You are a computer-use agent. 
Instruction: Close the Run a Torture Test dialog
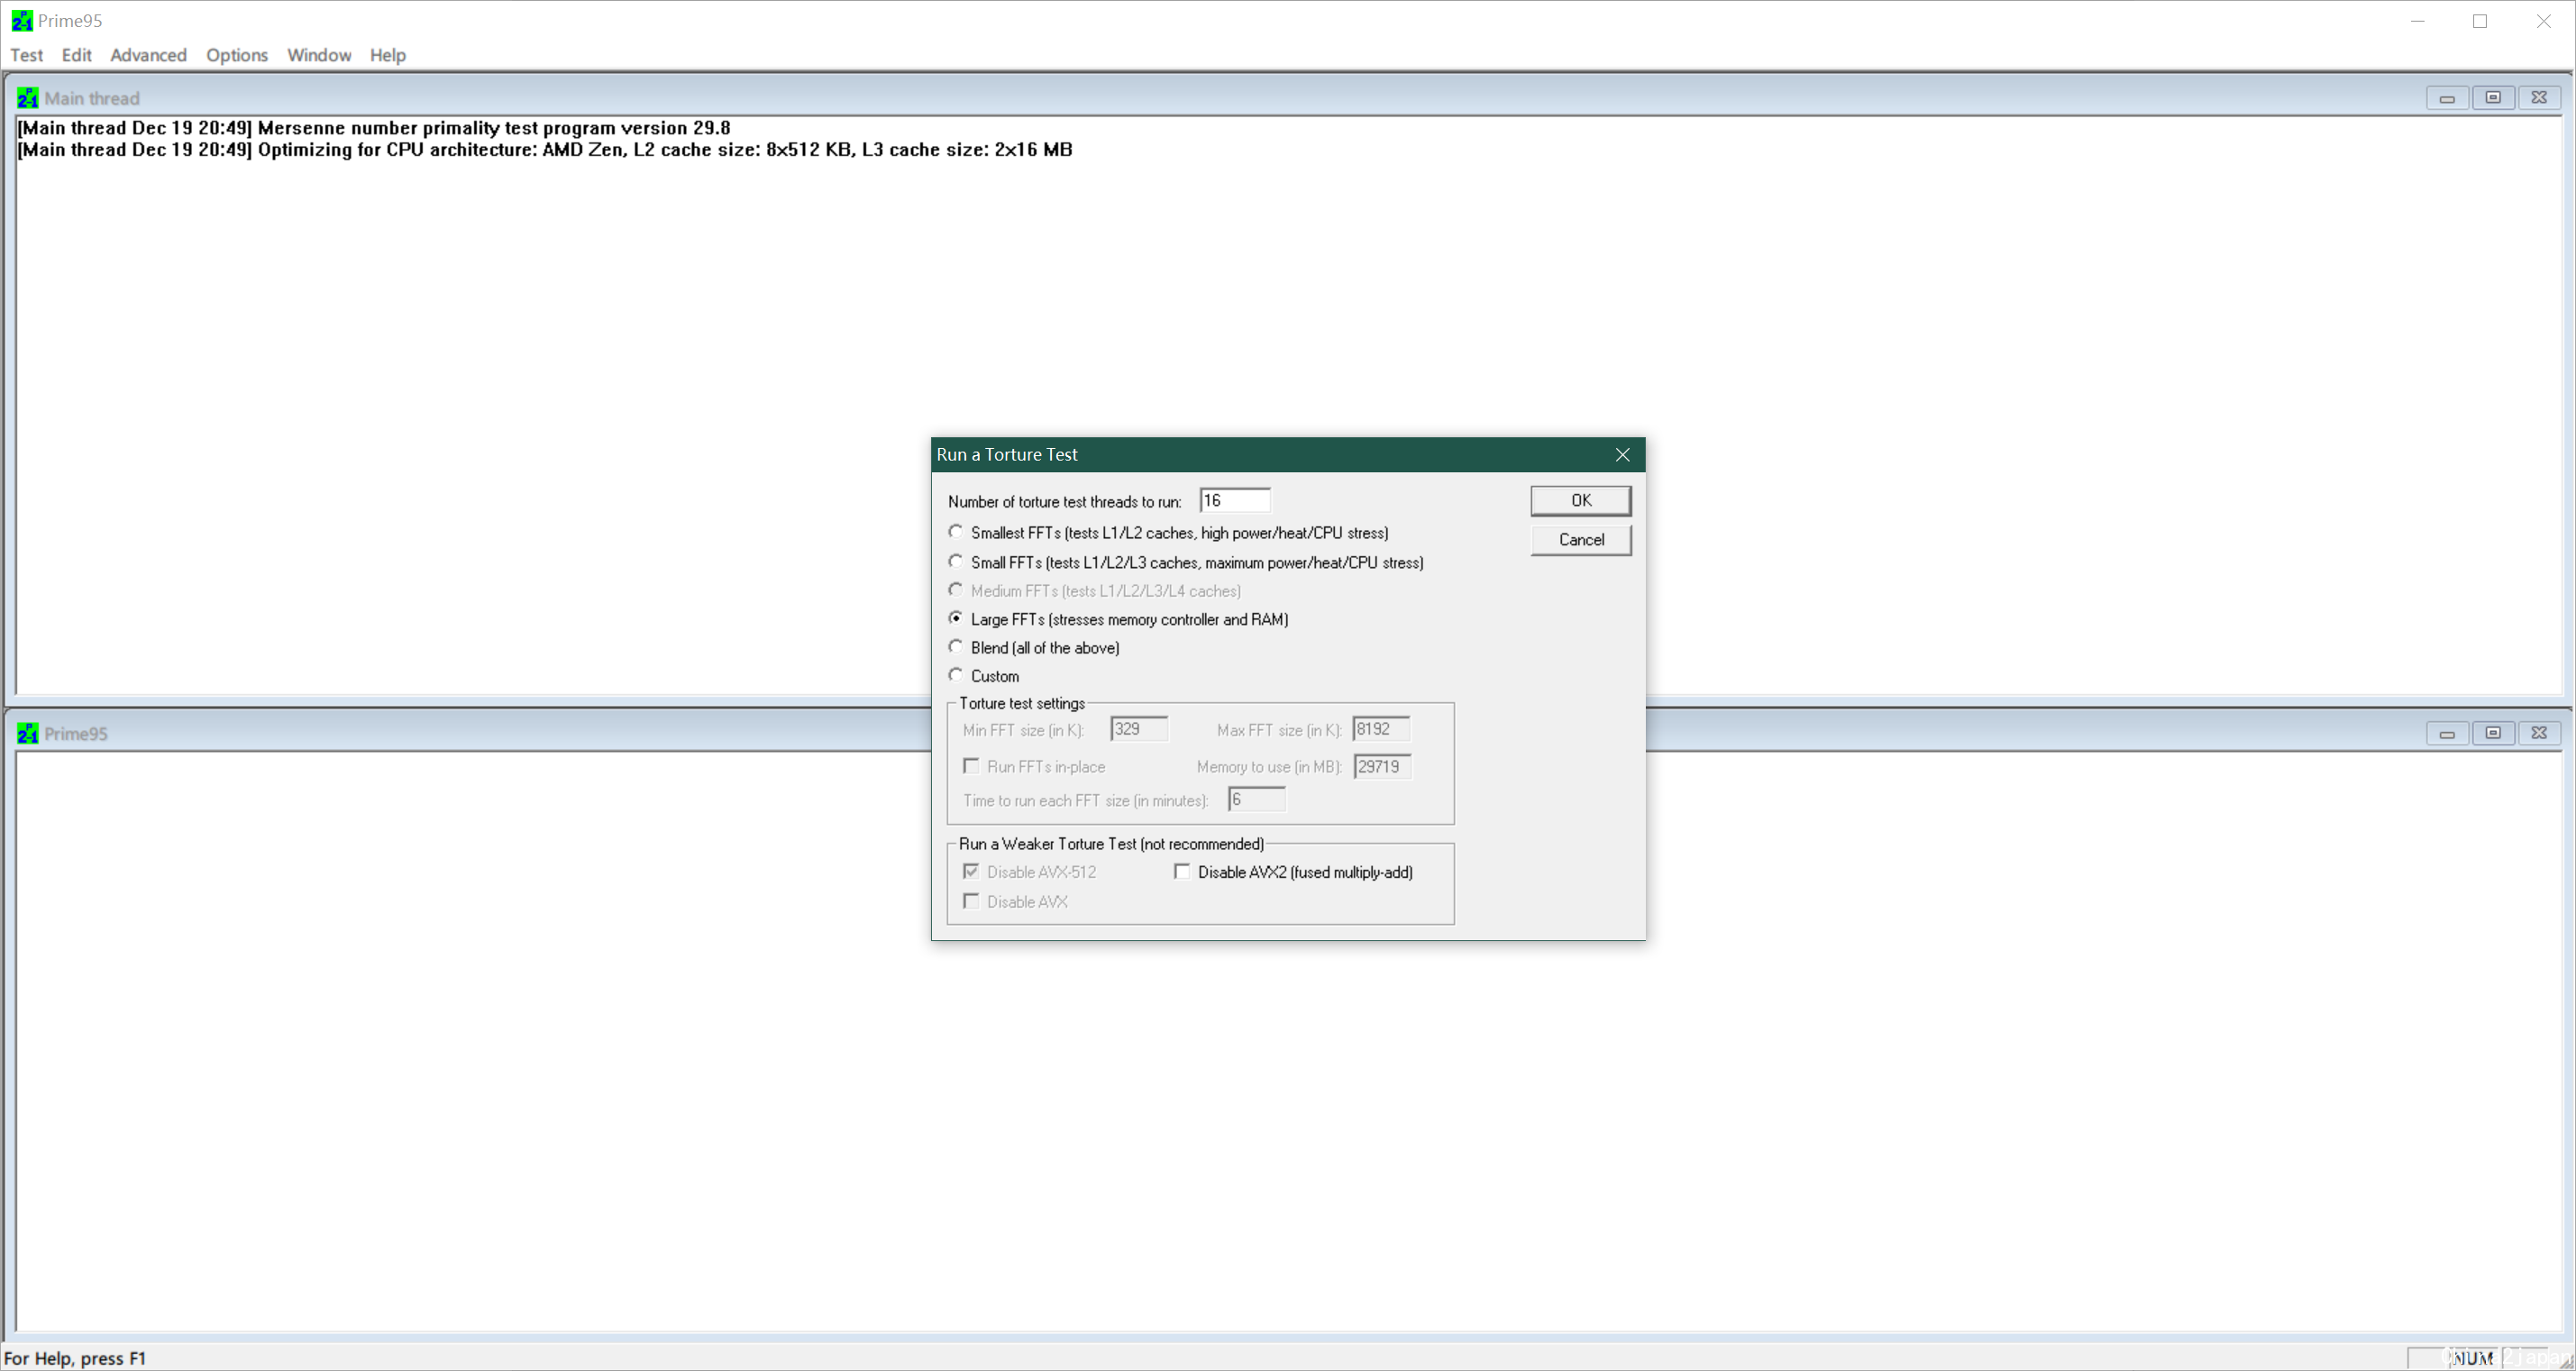pos(1622,455)
